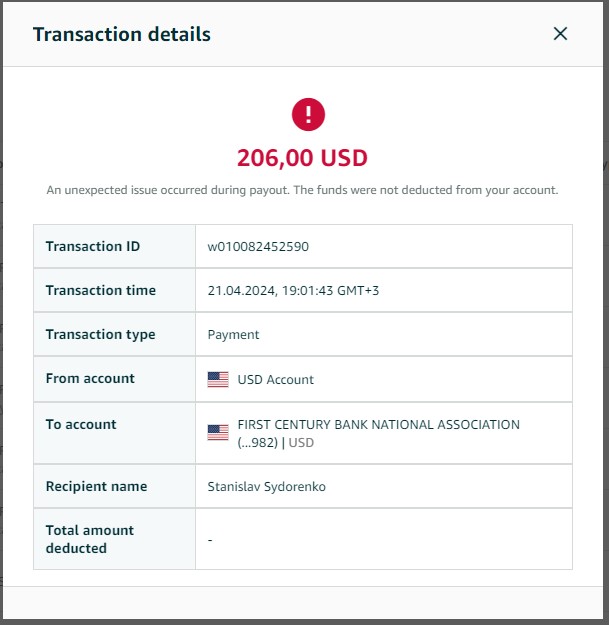
Task: Close the Transaction details dialog
Action: 560,34
